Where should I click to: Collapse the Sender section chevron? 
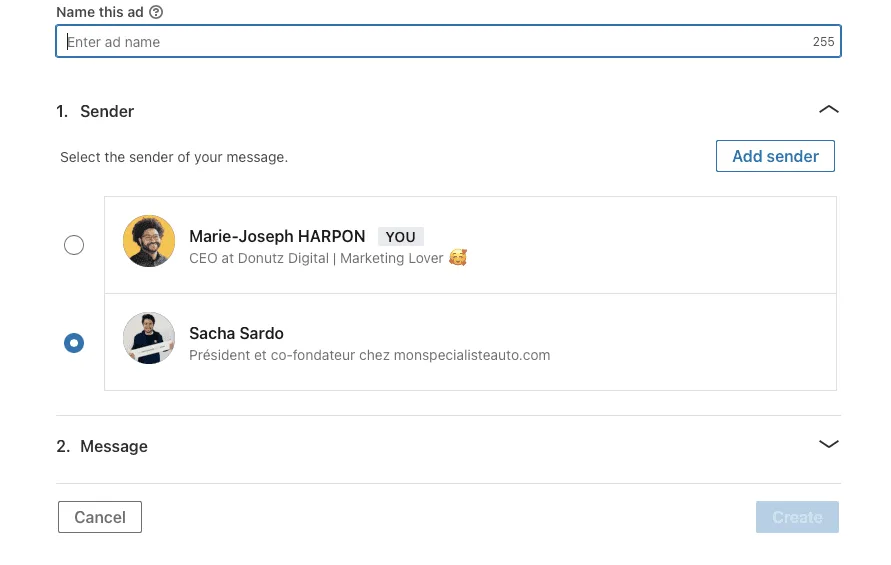828,109
